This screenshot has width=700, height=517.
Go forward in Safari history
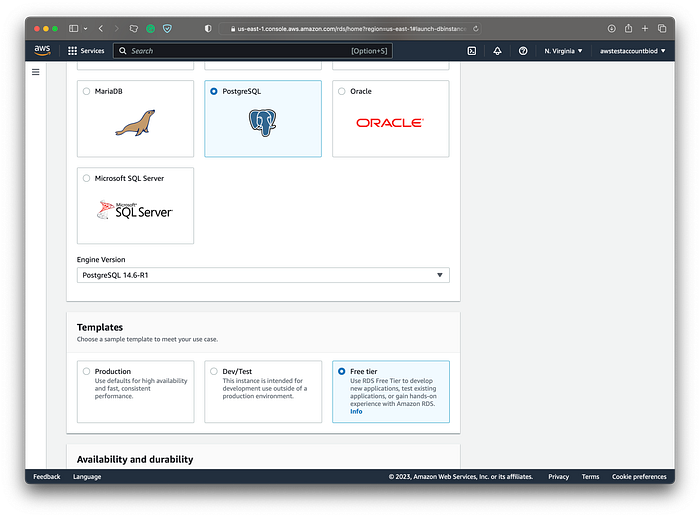(117, 29)
